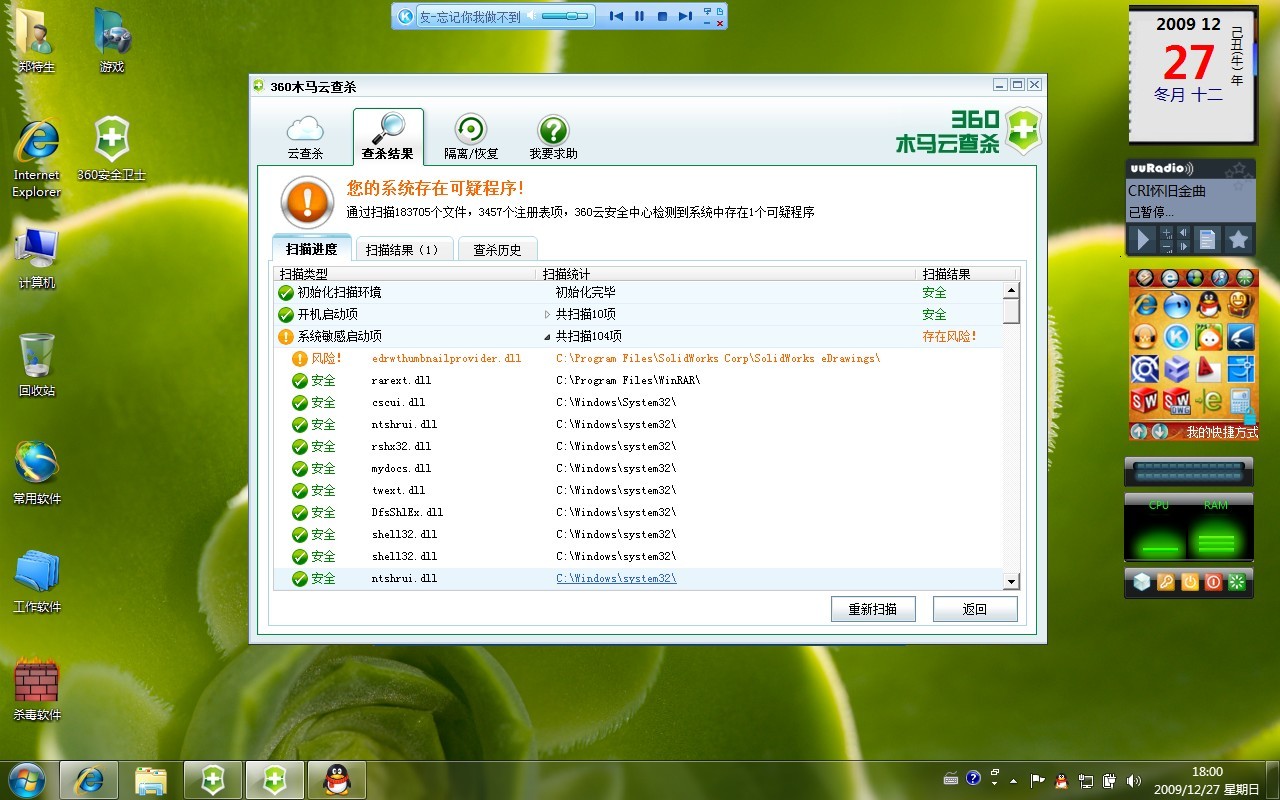1280x800 pixels.
Task: Close the music player bar with red X
Action: 719,22
